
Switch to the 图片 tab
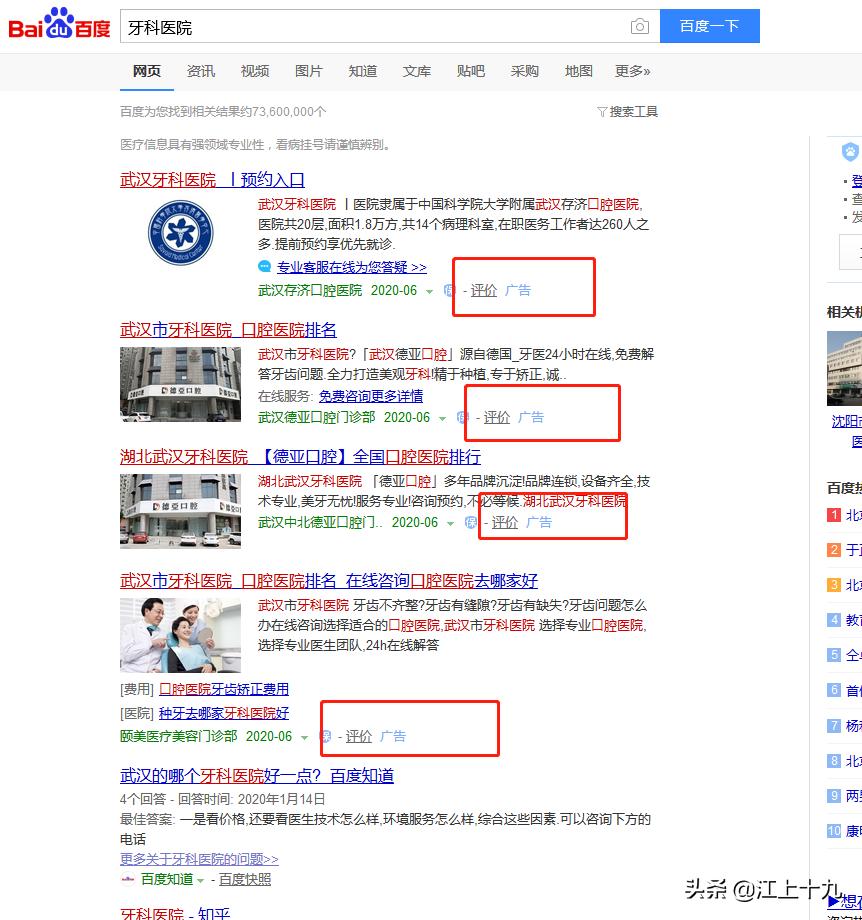coord(309,71)
